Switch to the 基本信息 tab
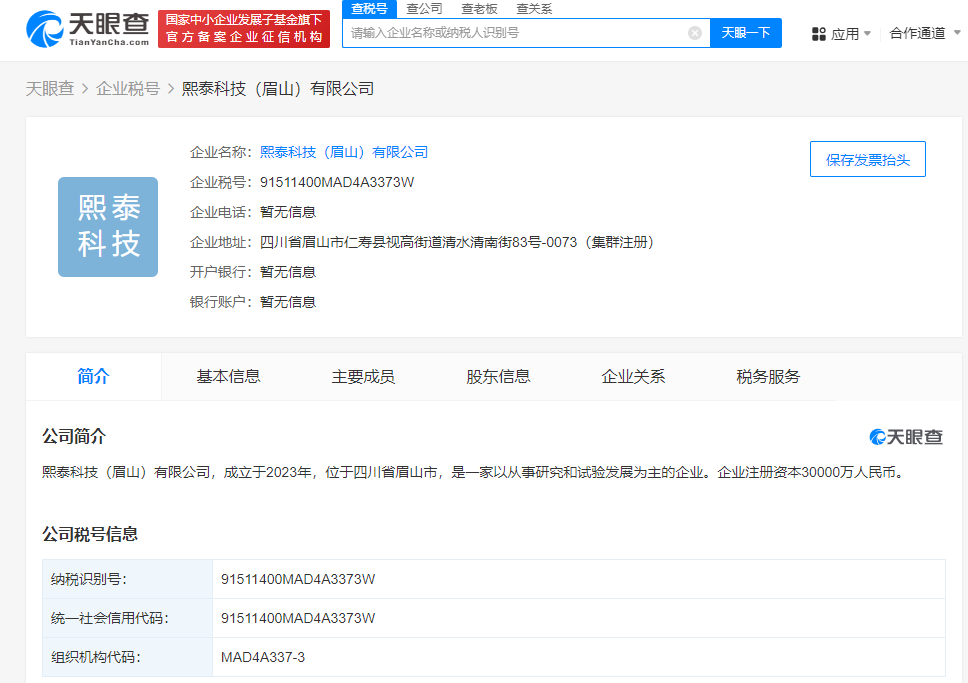 point(228,376)
